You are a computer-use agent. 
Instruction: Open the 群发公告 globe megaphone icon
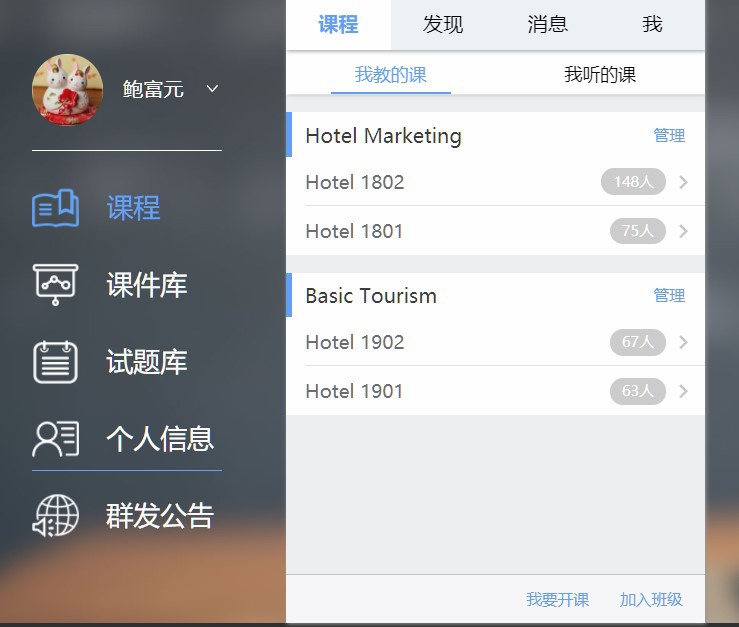[x=55, y=516]
